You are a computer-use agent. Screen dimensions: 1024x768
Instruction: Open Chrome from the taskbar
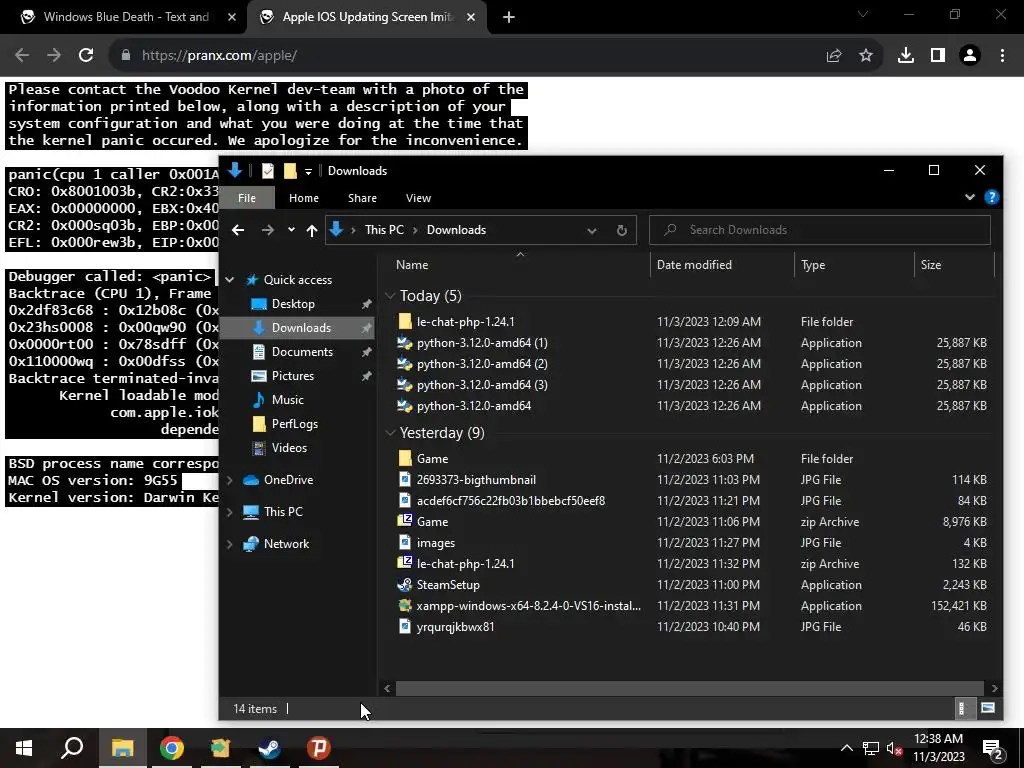click(x=171, y=748)
